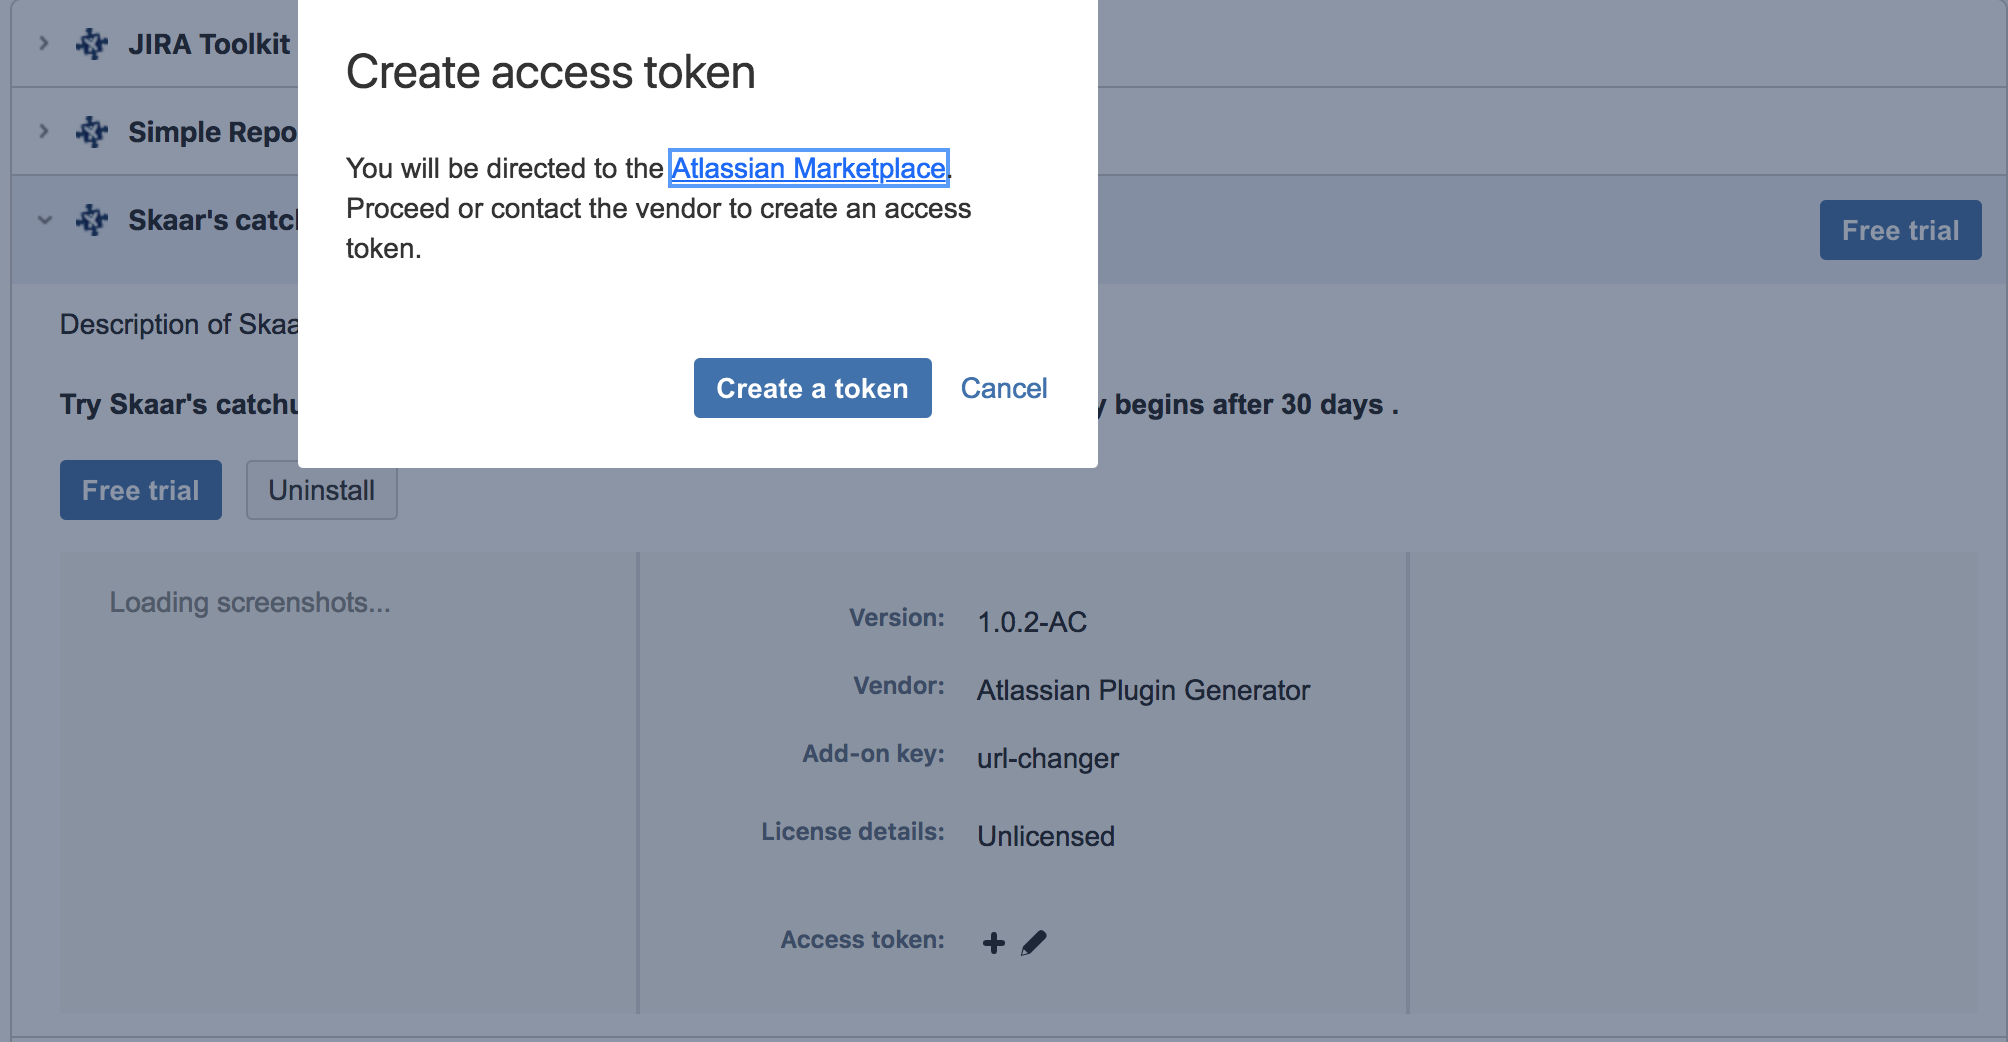Image resolution: width=2008 pixels, height=1042 pixels.
Task: Click Free trial button next to Uninstall
Action: (140, 490)
